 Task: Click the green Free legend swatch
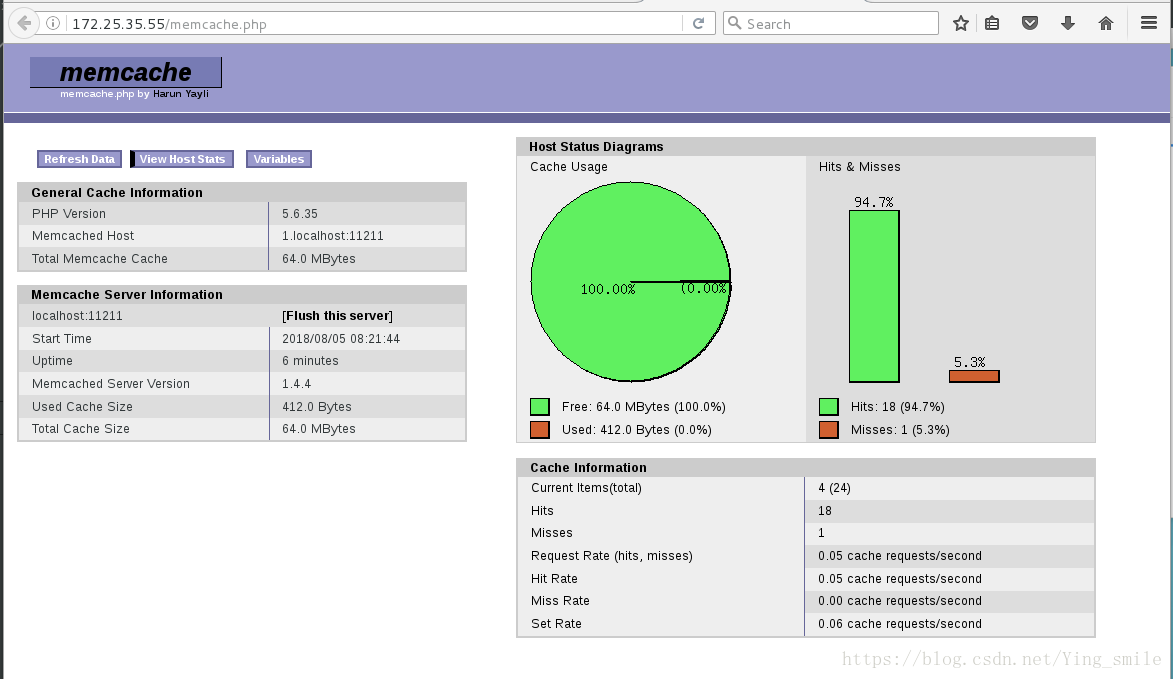[x=540, y=407]
